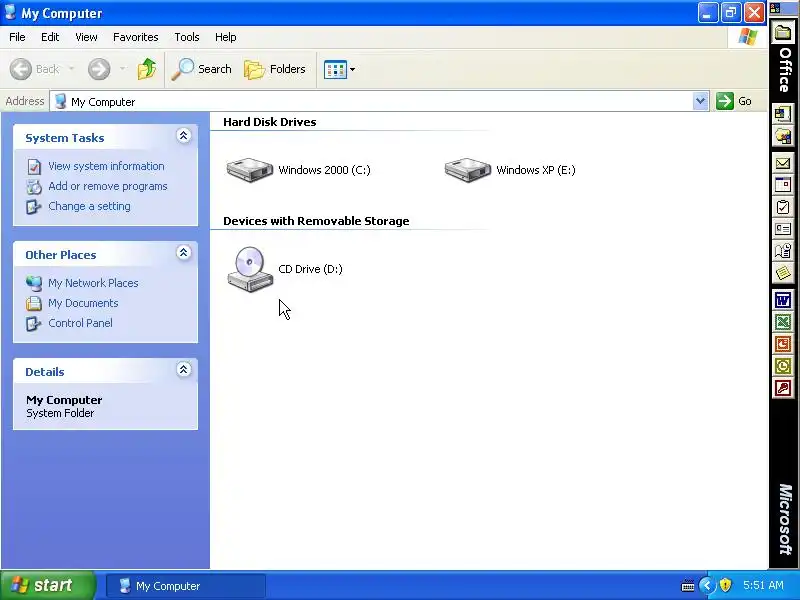Open the Help menu

click(x=226, y=37)
